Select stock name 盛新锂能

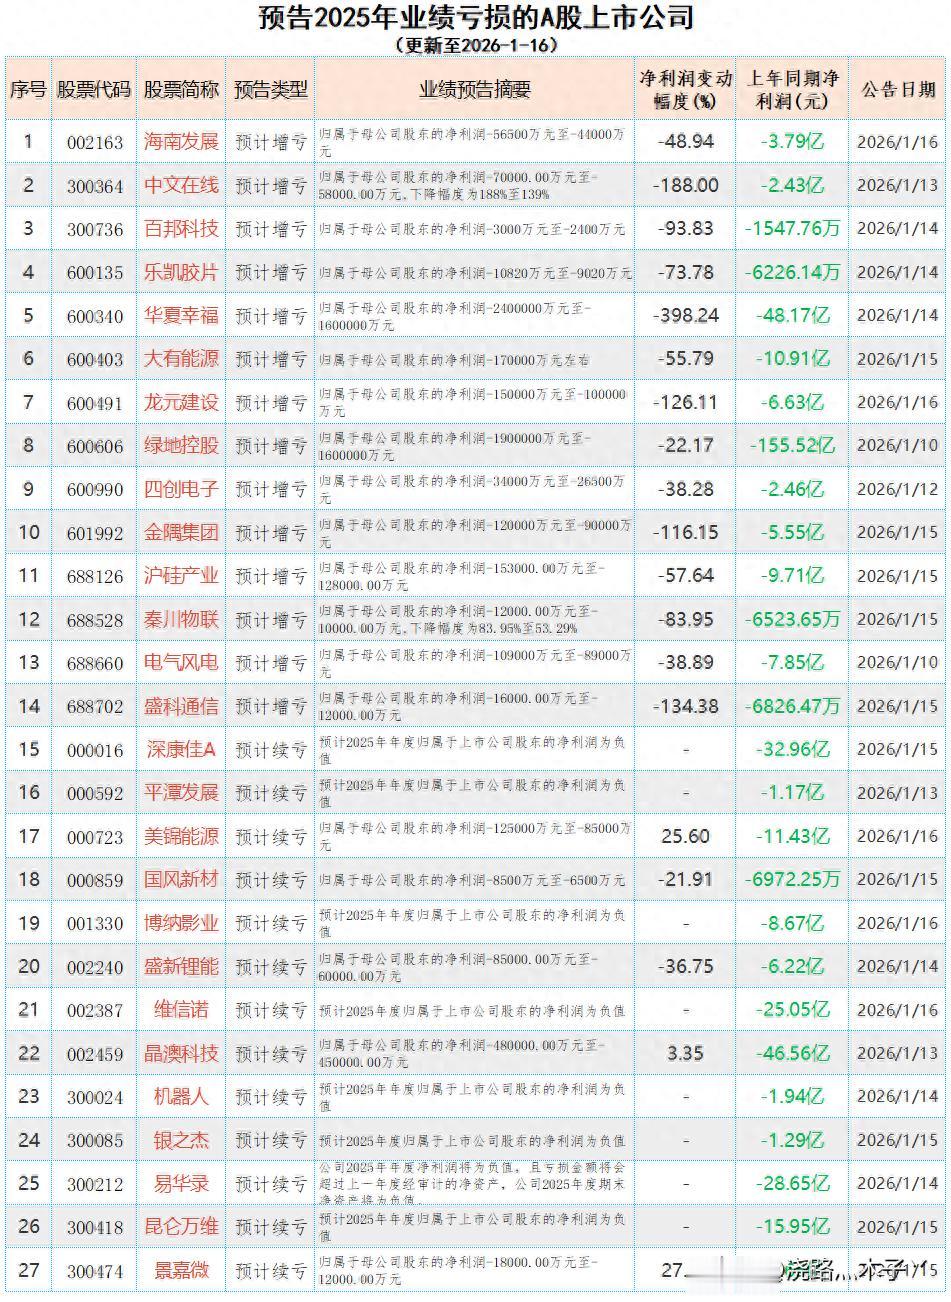point(181,966)
